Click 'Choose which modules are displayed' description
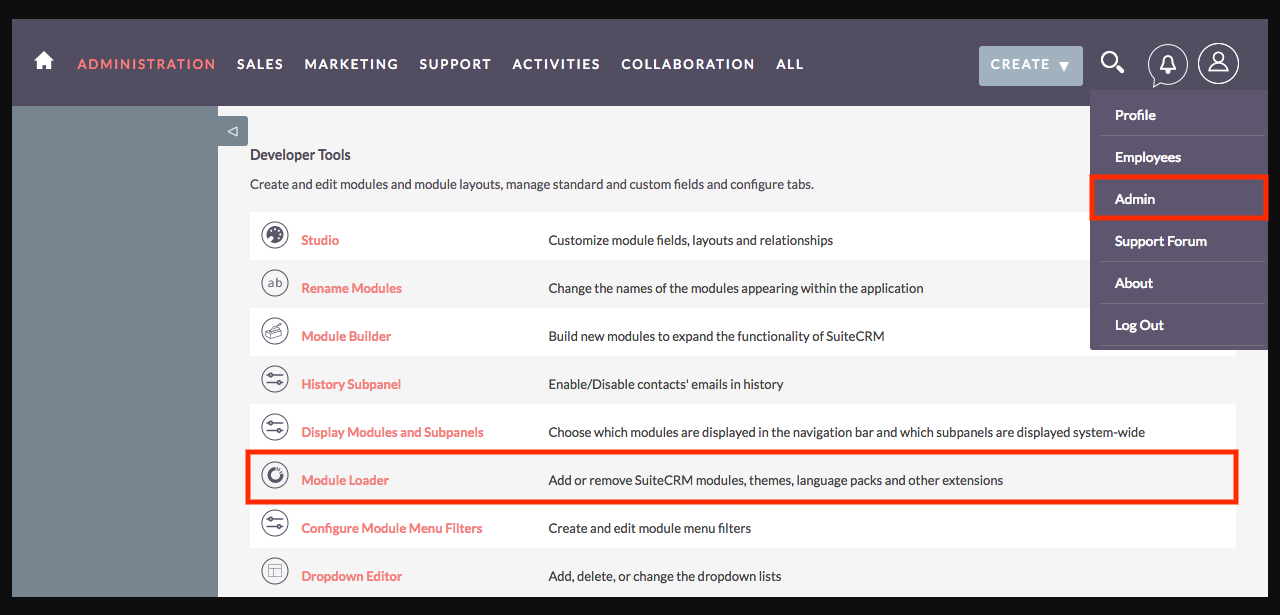The image size is (1280, 615). 847,432
